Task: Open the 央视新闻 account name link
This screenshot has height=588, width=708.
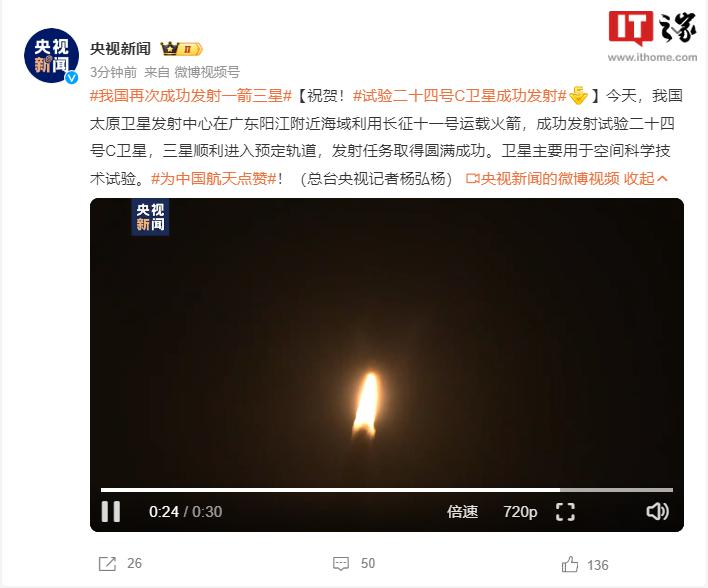Action: [120, 48]
